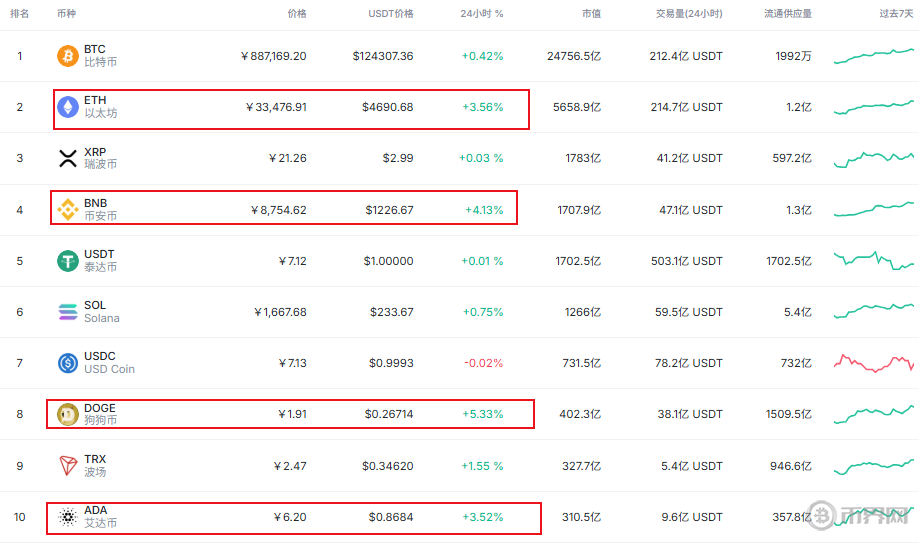Click the Dogecoin icon
This screenshot has height=543, width=919.
(68, 414)
